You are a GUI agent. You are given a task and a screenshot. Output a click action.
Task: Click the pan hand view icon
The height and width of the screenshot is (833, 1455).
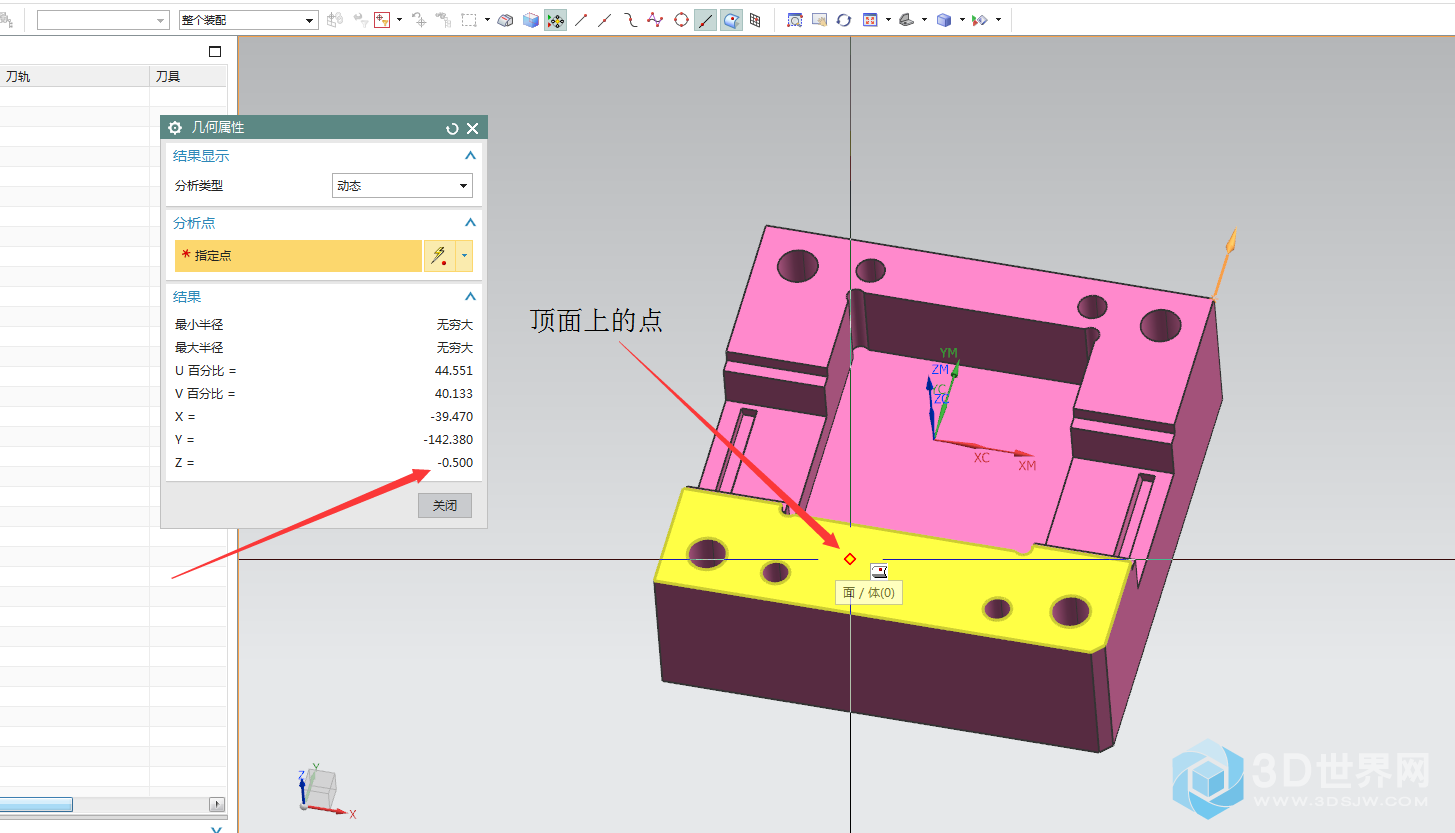[819, 20]
